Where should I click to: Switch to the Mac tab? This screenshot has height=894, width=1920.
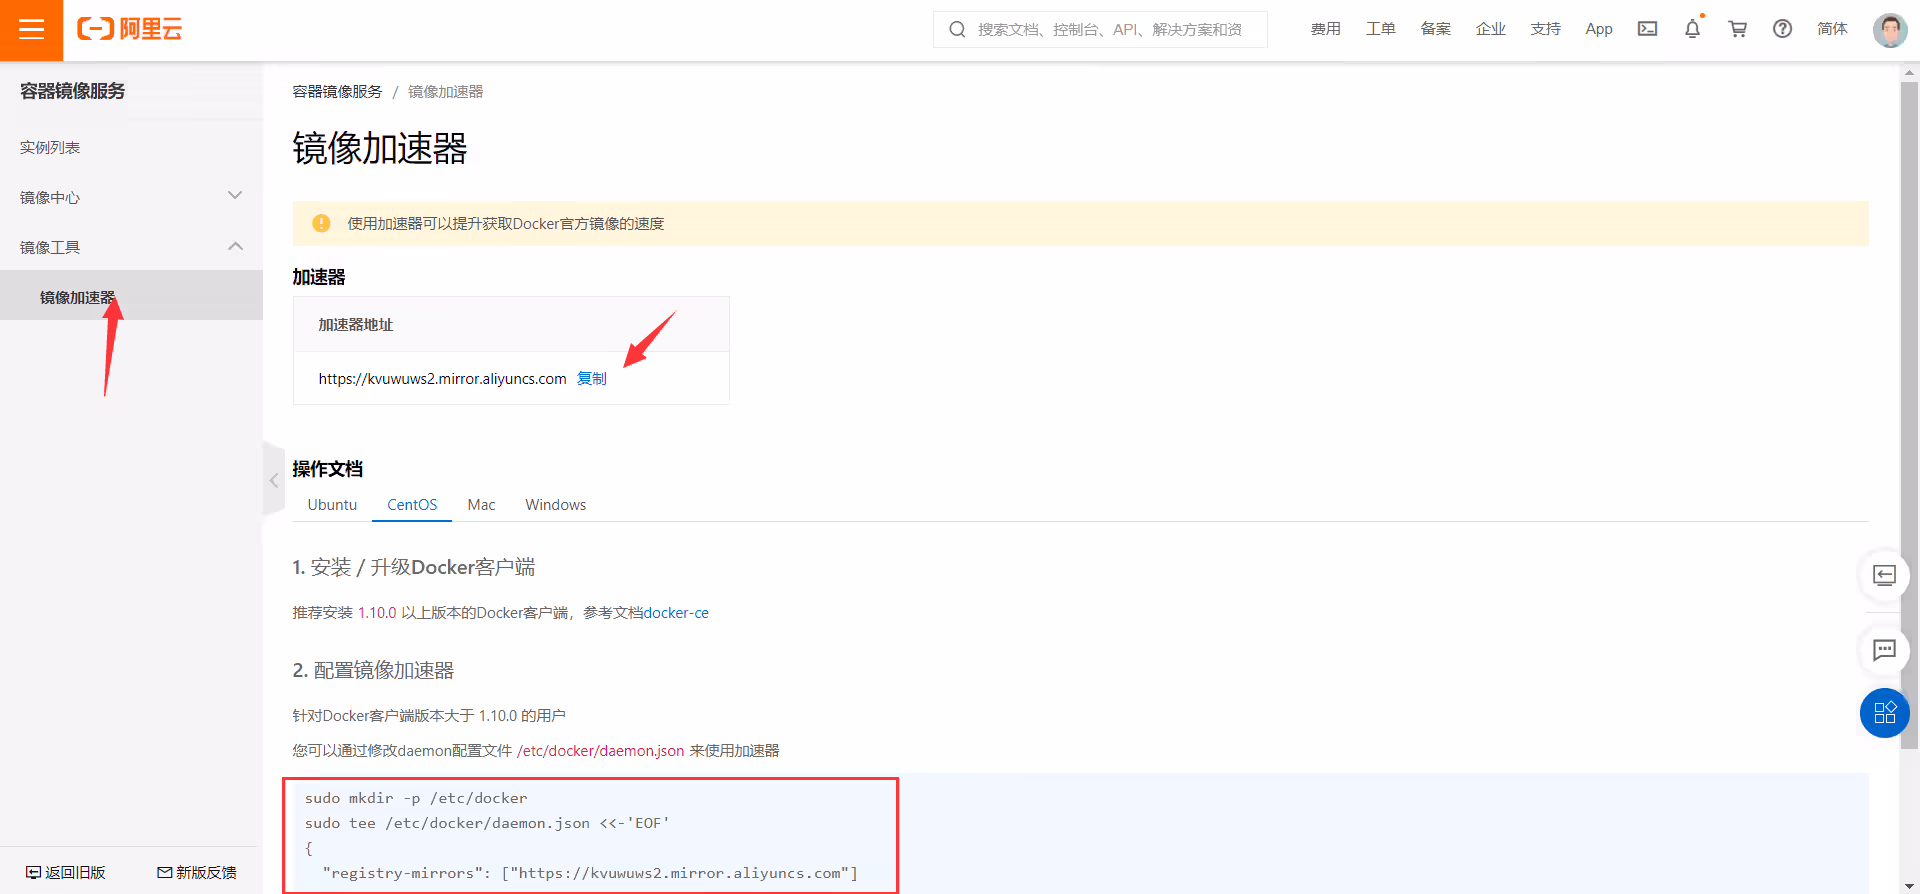point(481,505)
